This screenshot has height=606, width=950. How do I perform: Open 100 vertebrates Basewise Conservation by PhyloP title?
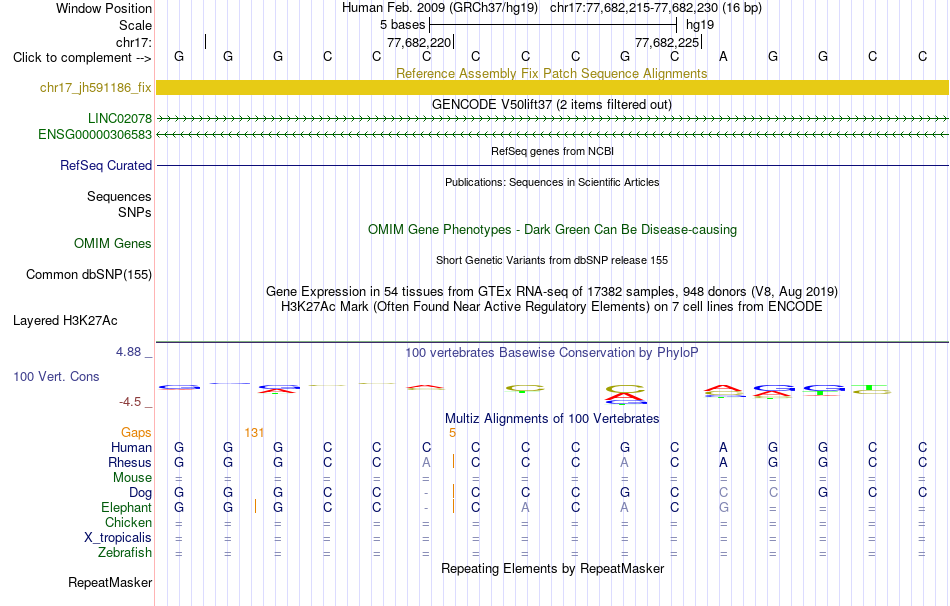tap(551, 353)
